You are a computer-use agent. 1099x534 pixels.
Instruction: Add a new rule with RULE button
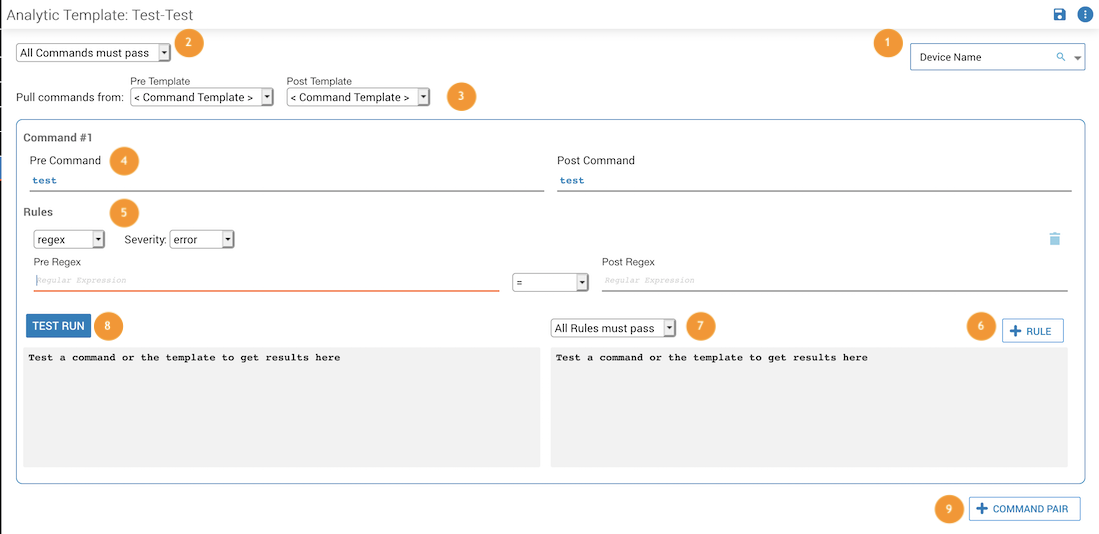pyautogui.click(x=1031, y=331)
